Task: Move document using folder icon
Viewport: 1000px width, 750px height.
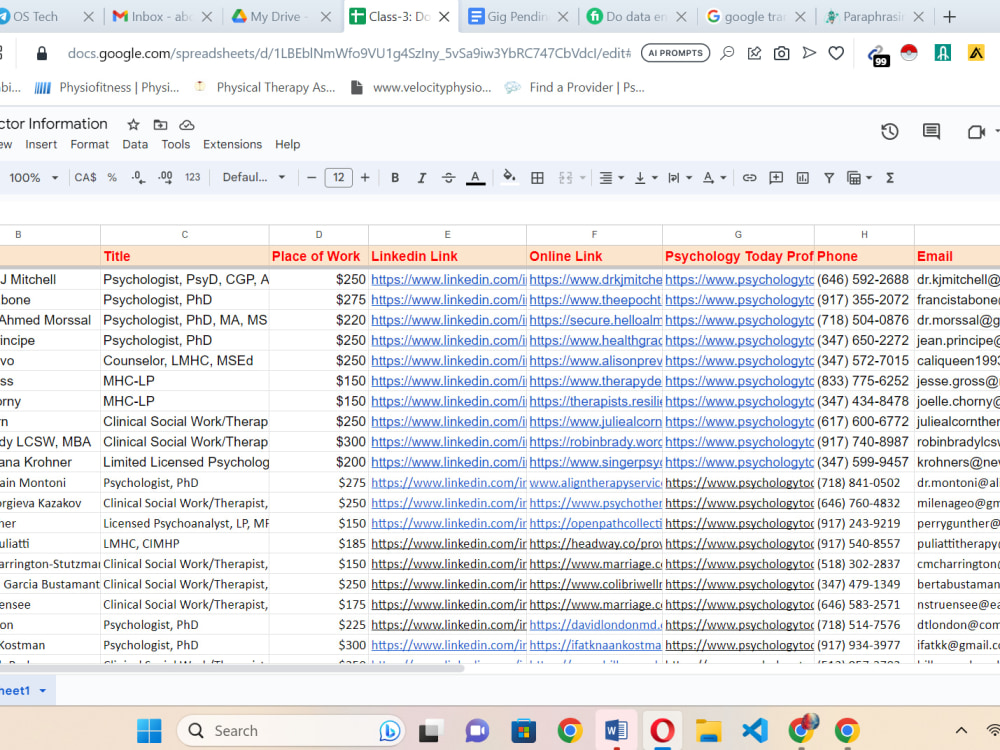Action: pyautogui.click(x=160, y=125)
